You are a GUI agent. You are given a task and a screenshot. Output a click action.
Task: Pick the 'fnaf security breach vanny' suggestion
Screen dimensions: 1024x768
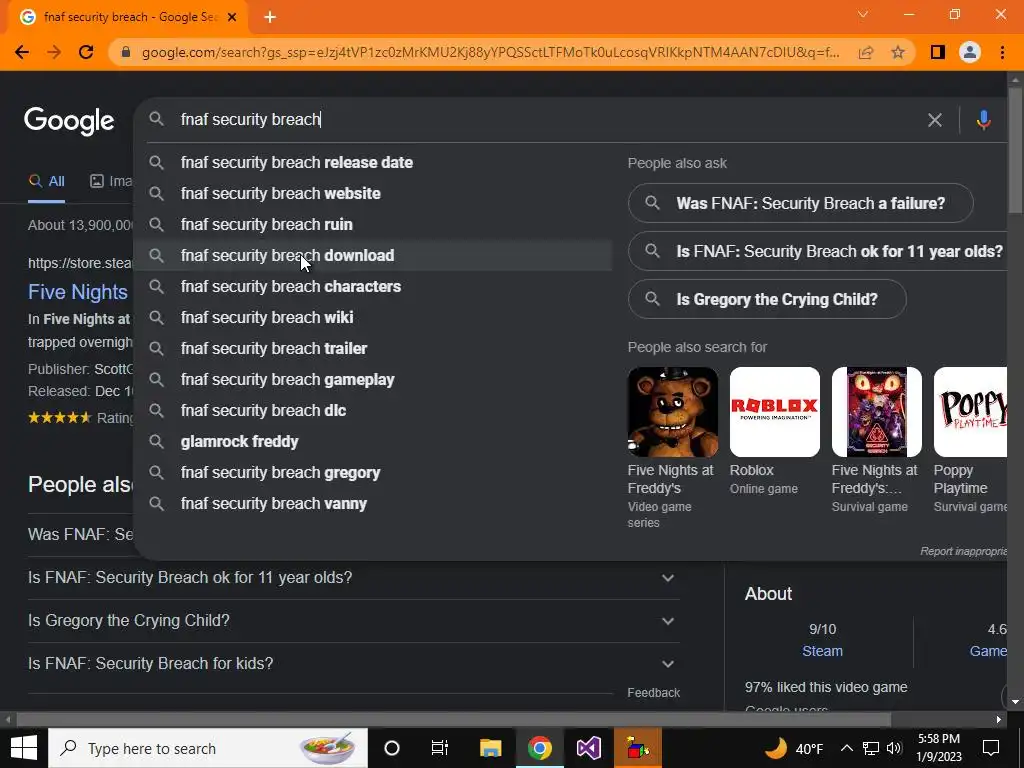pos(373,504)
